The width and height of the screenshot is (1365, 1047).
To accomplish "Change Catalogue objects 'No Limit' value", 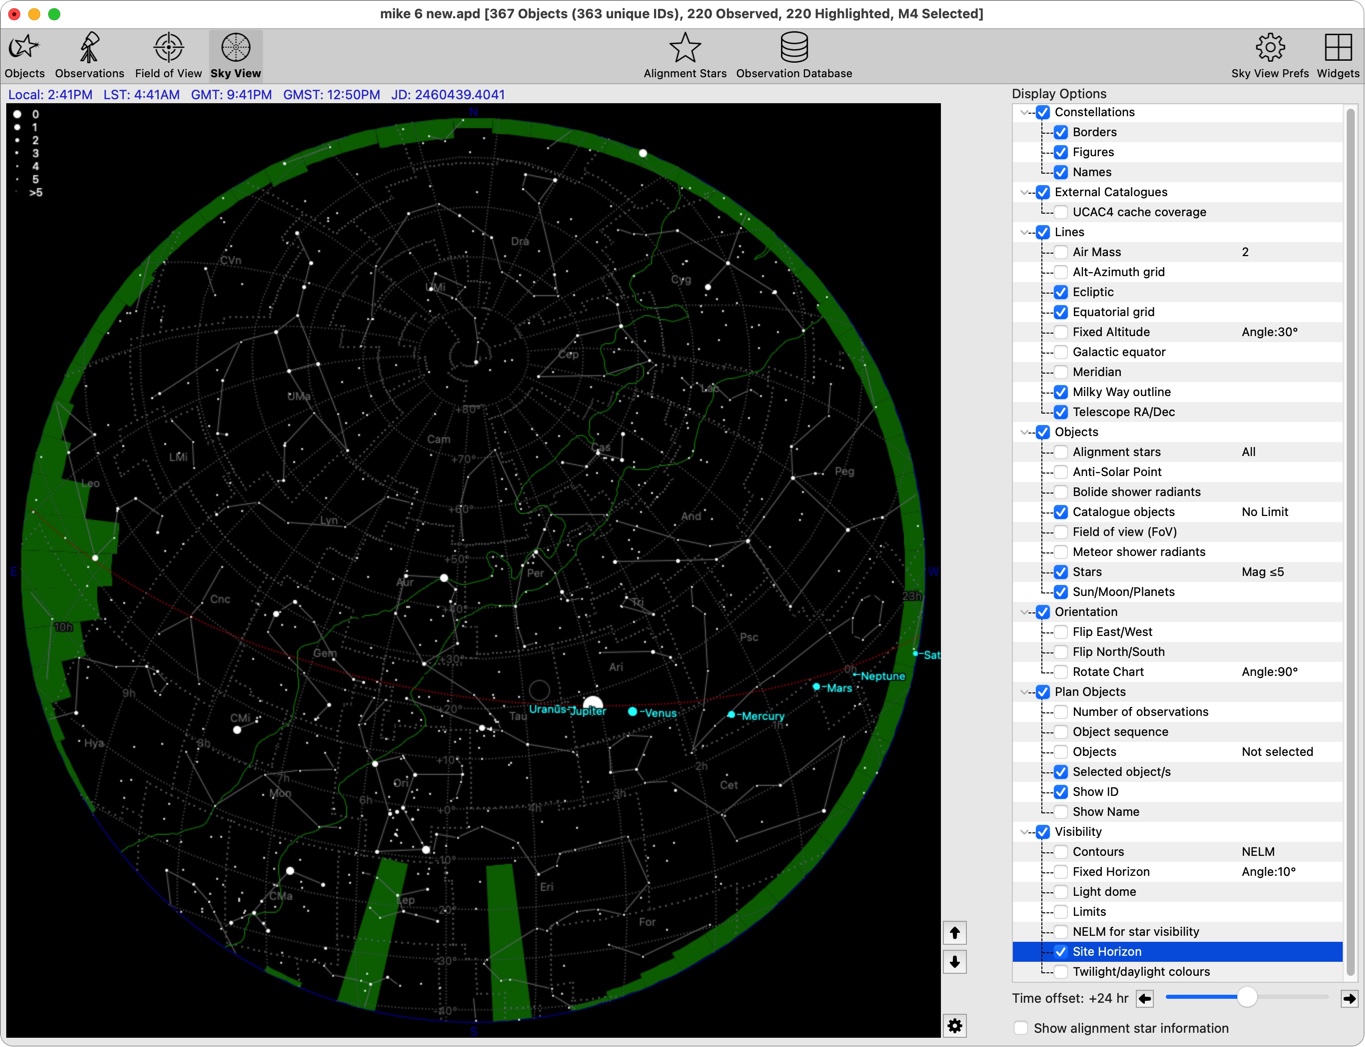I will click(x=1265, y=512).
